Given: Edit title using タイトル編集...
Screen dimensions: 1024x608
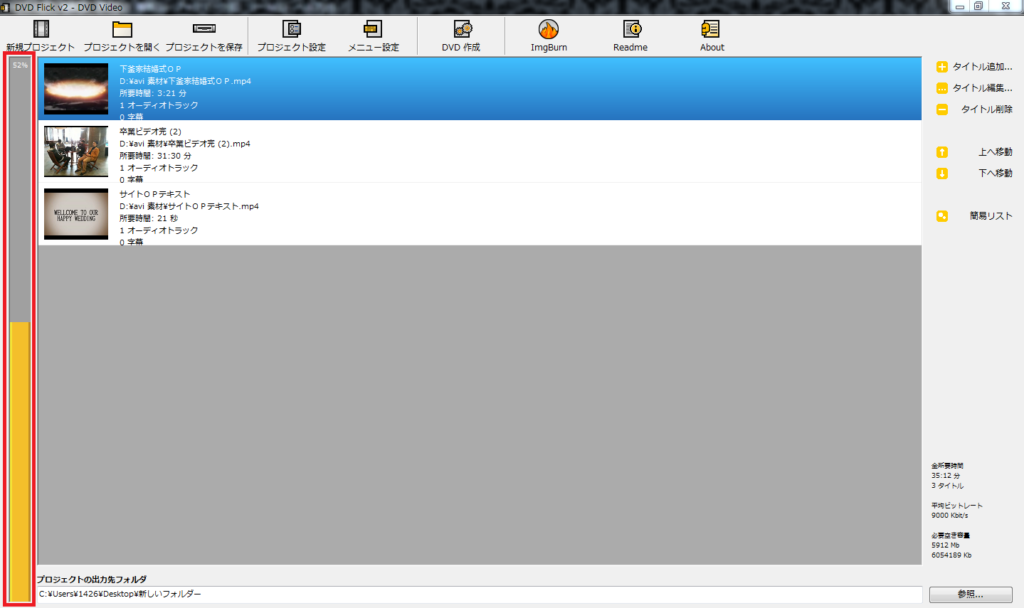Looking at the screenshot, I should click(974, 88).
